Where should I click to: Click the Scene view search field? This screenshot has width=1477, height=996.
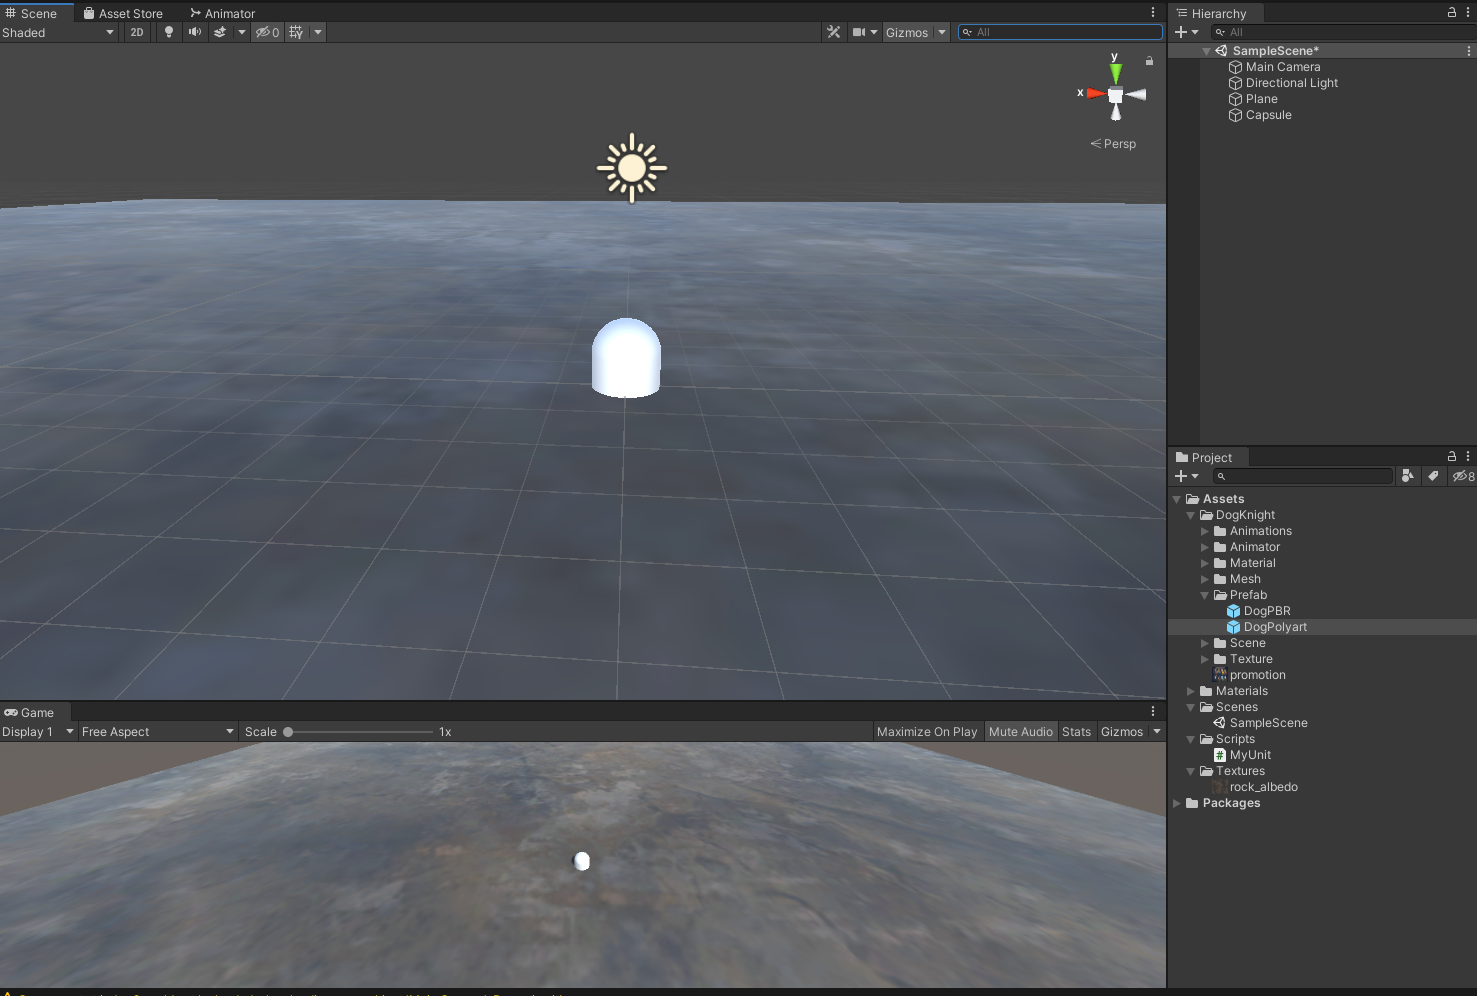point(1060,32)
